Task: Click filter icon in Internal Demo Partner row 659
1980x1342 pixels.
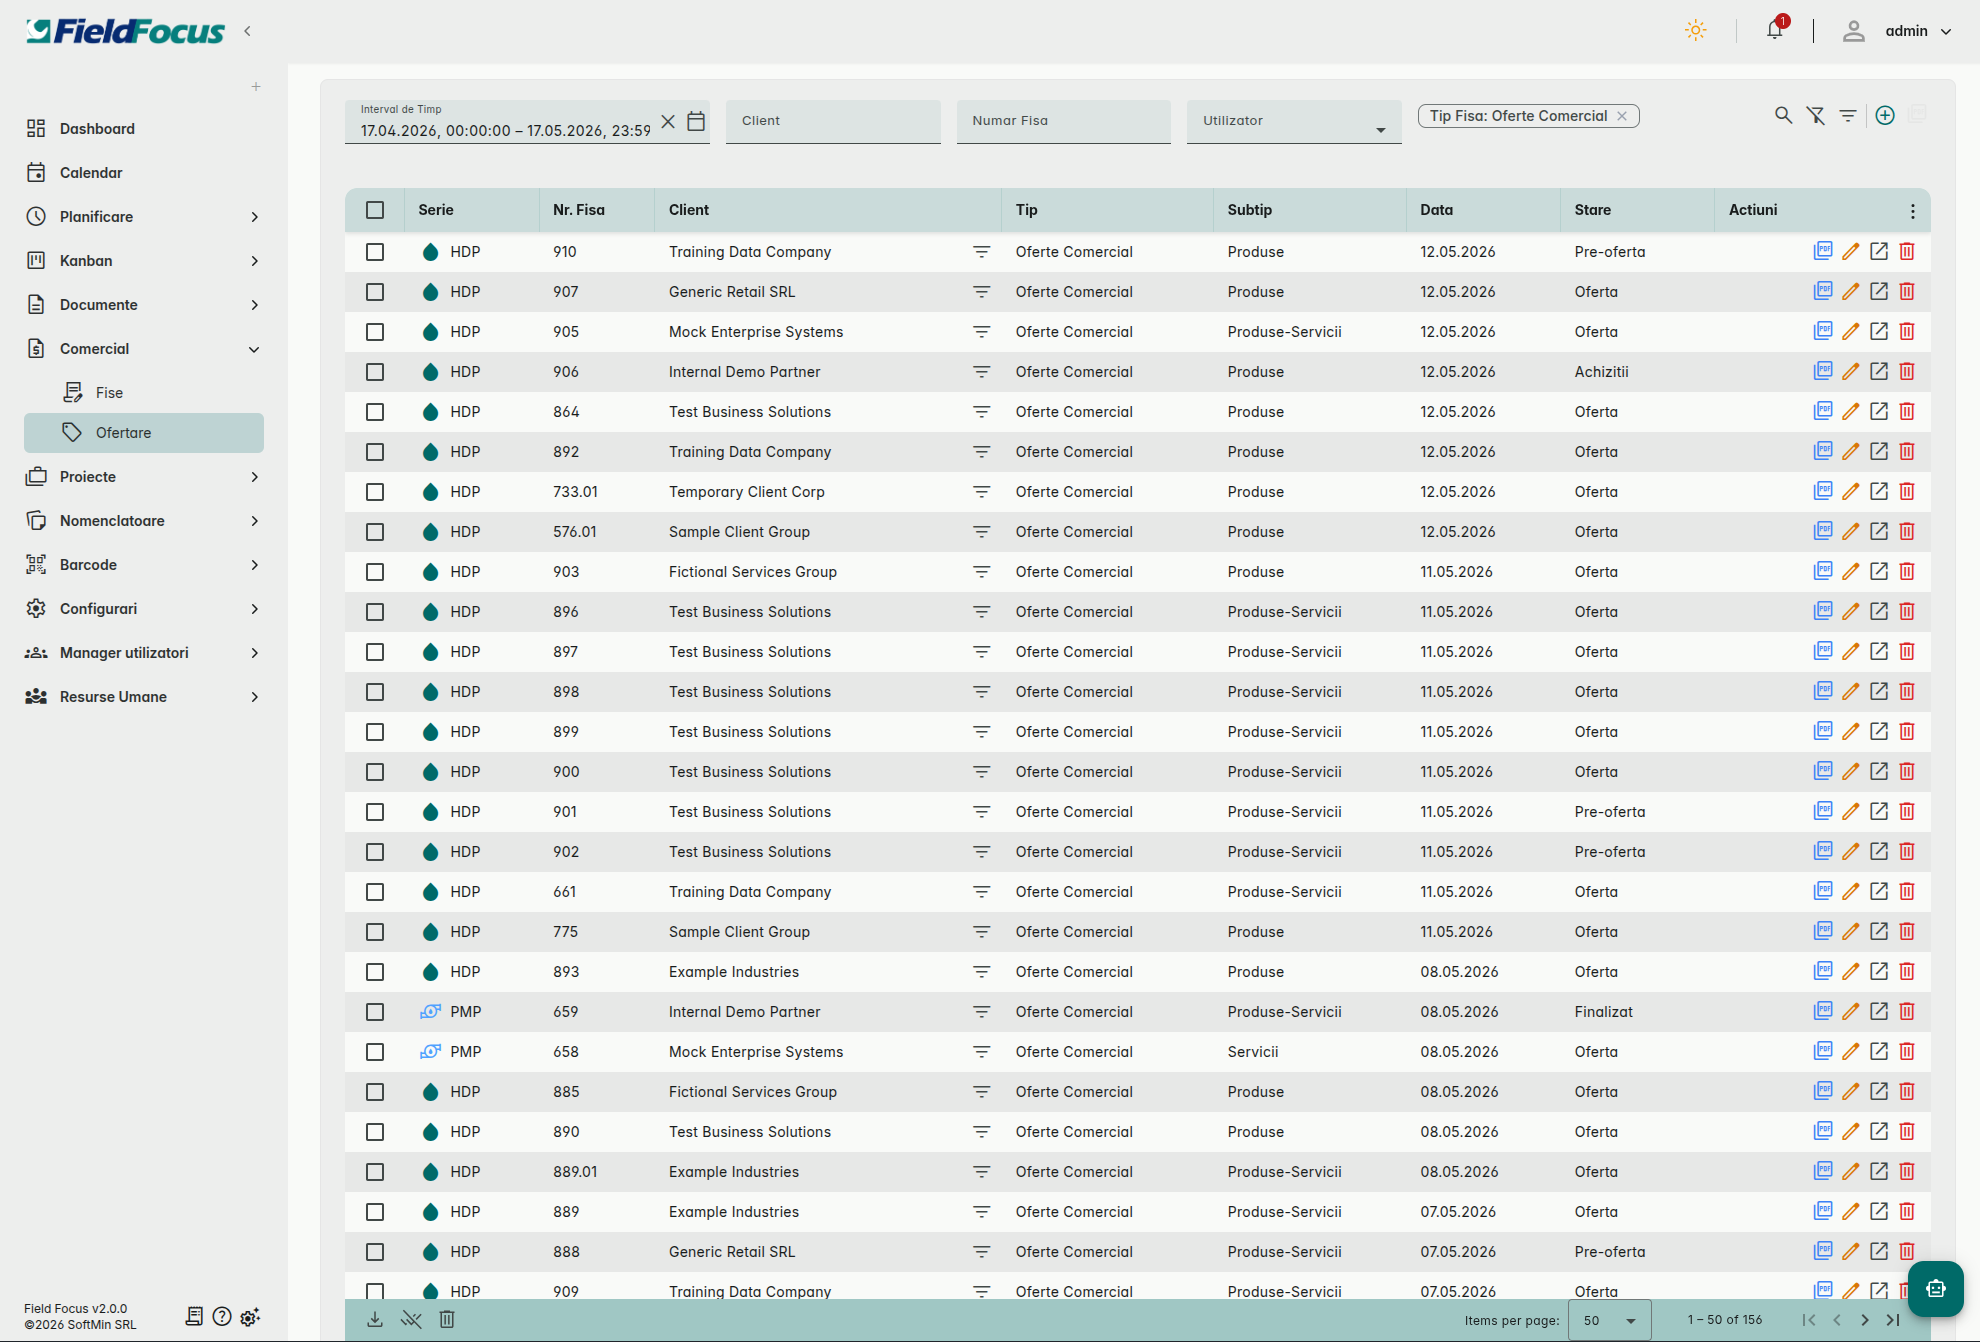Action: point(982,1012)
